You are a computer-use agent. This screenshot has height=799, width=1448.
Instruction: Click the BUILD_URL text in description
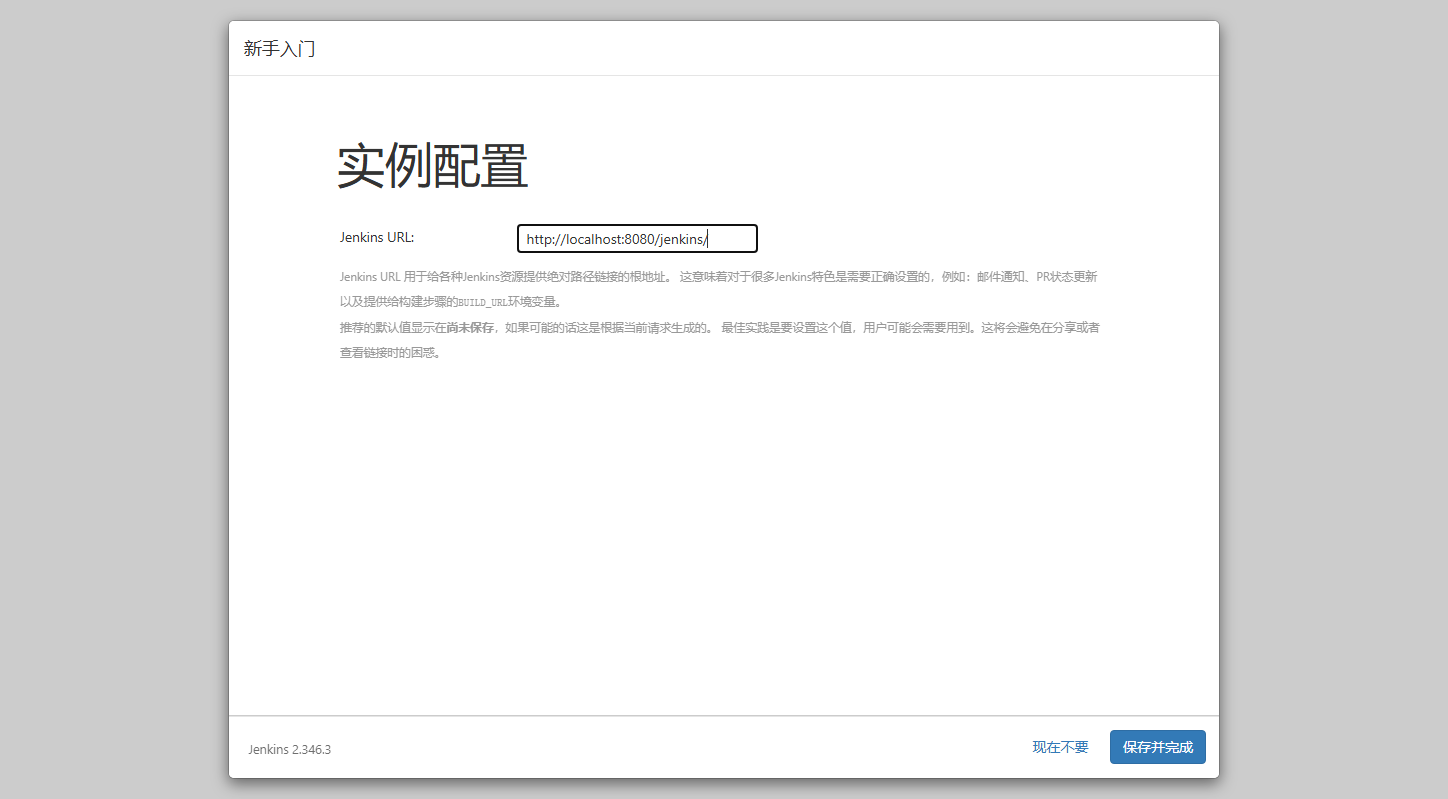click(482, 302)
